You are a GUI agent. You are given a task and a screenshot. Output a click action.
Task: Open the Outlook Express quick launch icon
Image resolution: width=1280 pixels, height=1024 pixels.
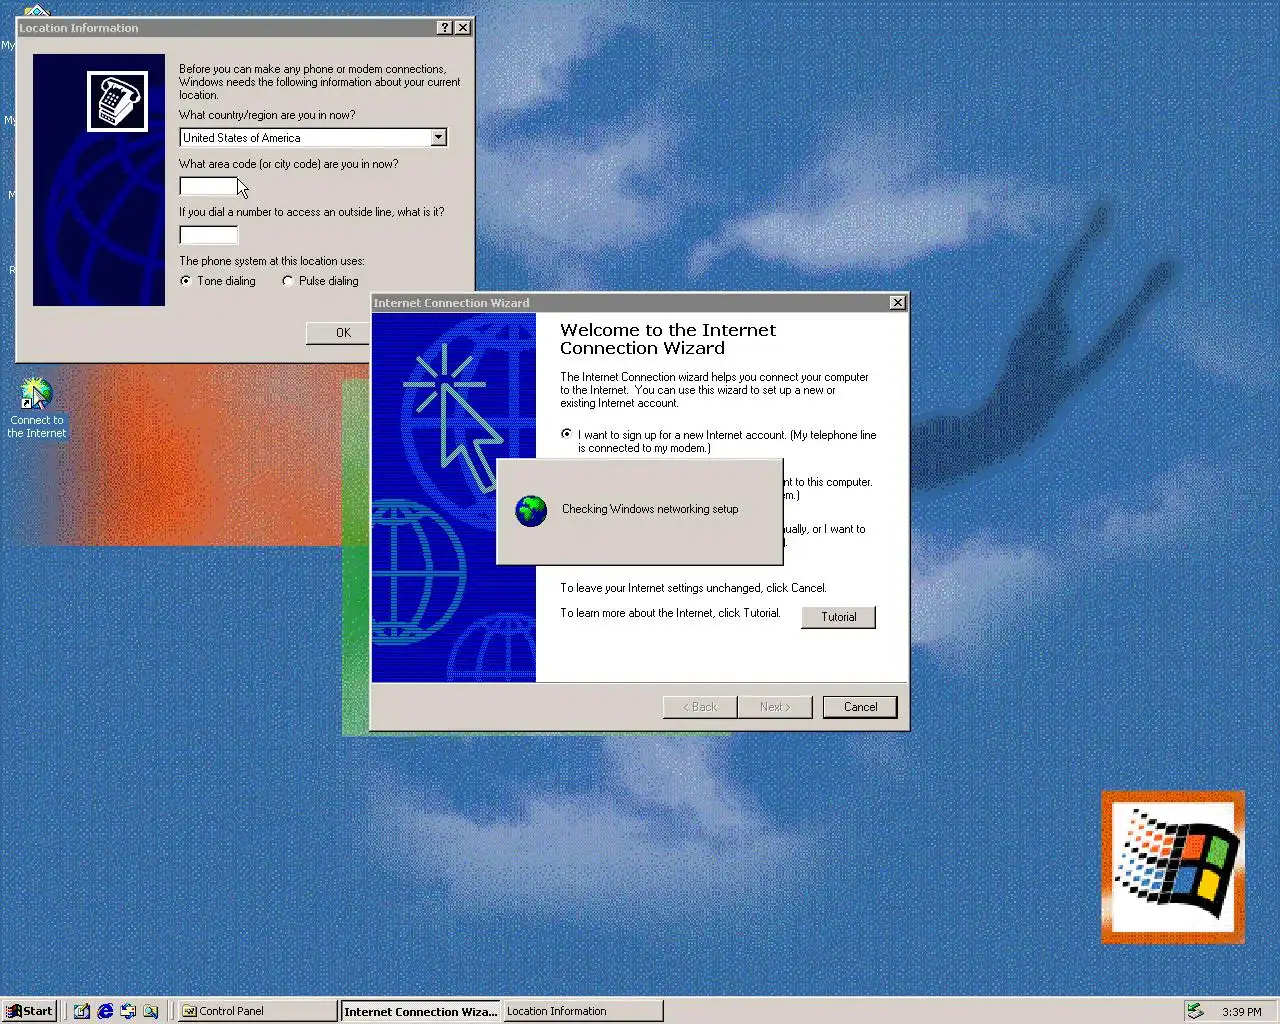pos(128,1011)
